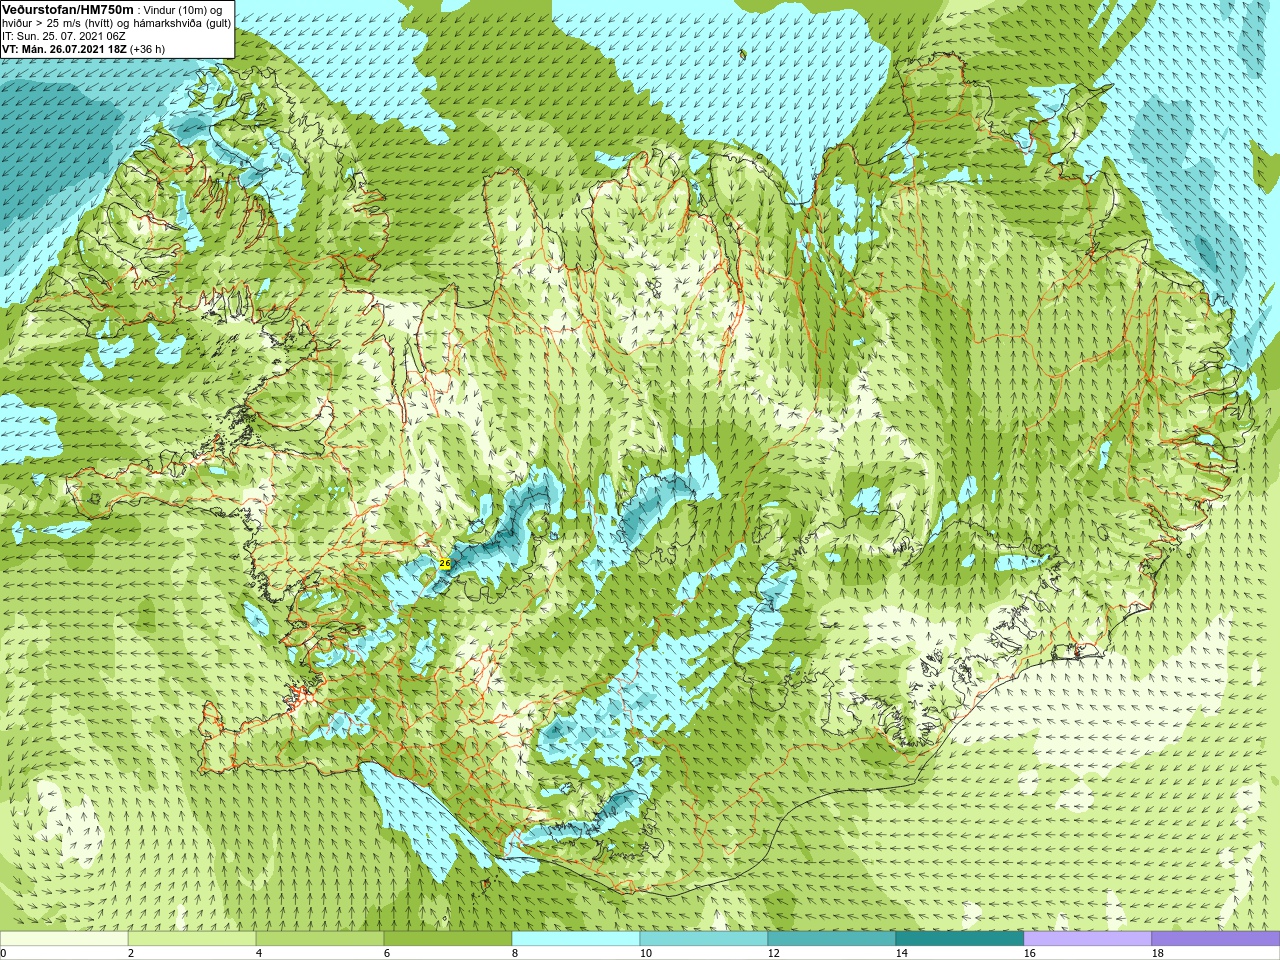Click the '2' label on the wind scale
The width and height of the screenshot is (1280, 960).
coord(131,953)
